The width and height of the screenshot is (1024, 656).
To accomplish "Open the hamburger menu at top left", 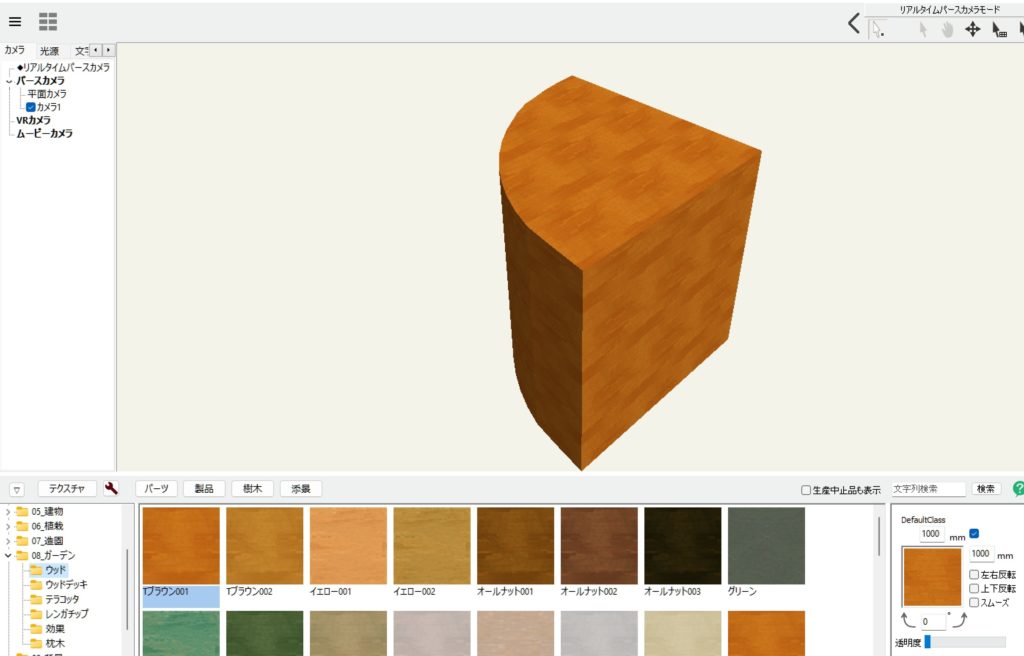I will point(15,21).
